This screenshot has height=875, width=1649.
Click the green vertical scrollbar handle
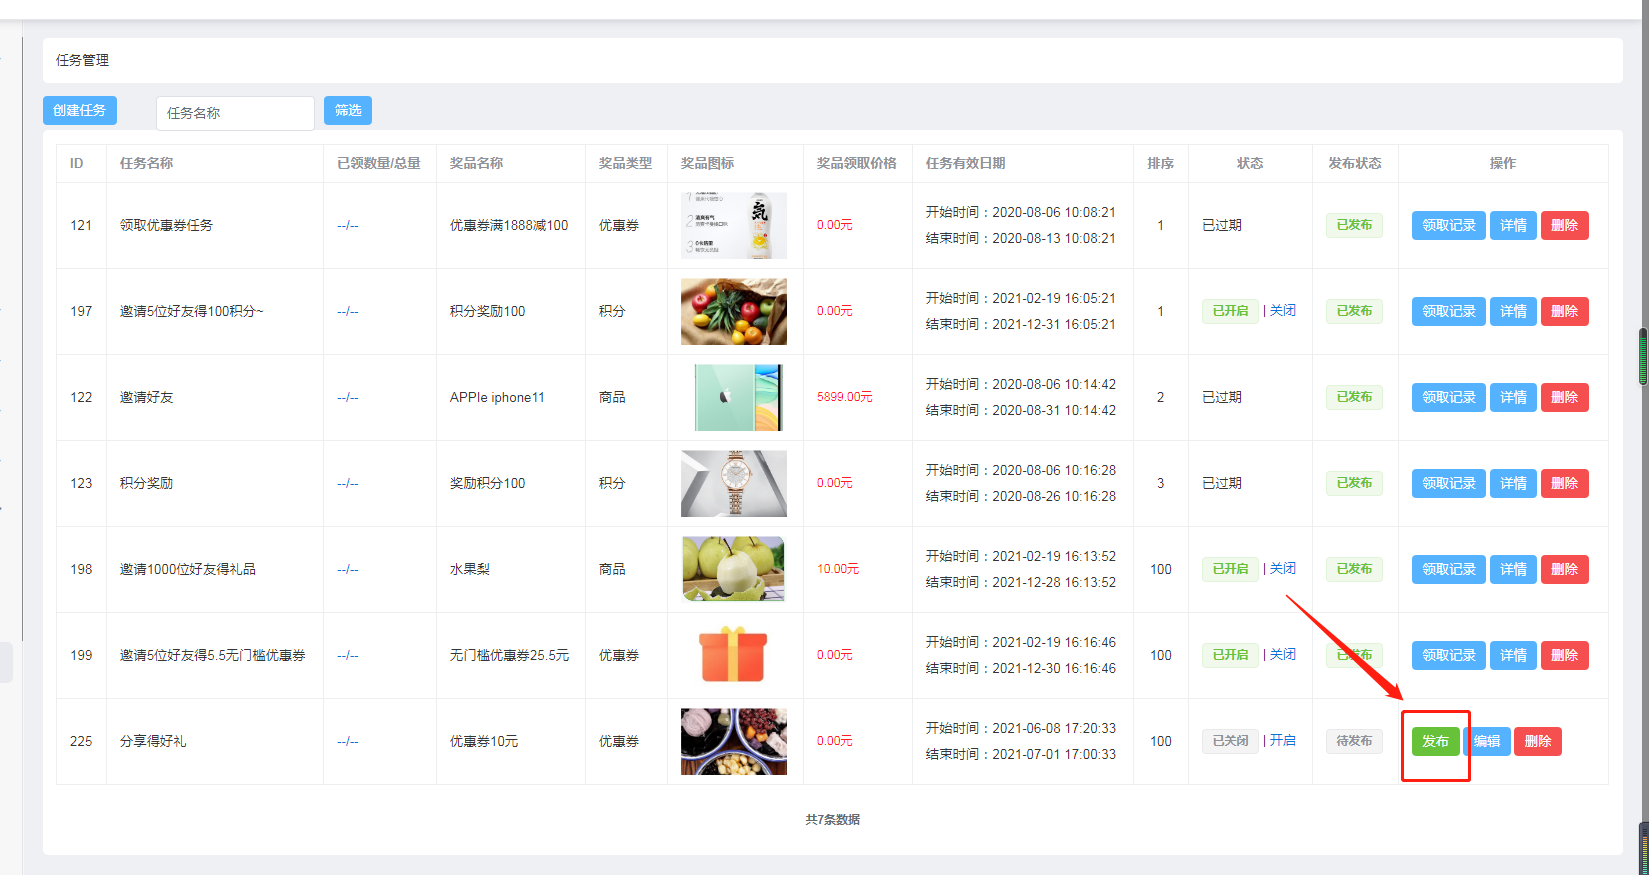[x=1642, y=357]
